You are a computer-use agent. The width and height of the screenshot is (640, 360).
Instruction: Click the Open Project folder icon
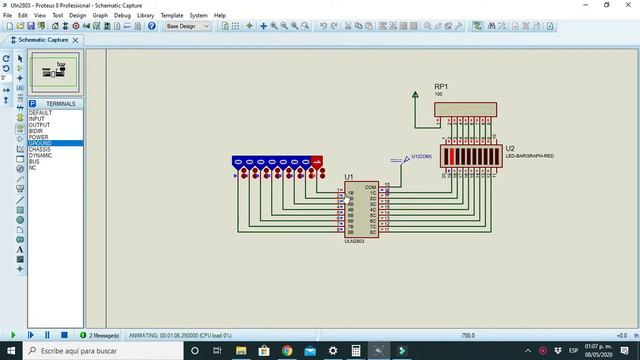pyautogui.click(x=20, y=26)
